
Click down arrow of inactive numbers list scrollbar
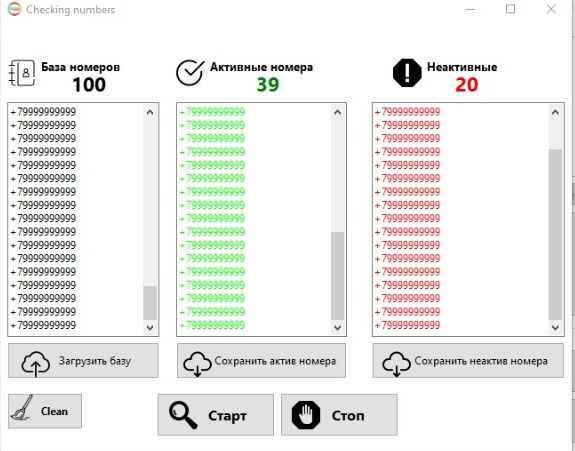pos(555,327)
